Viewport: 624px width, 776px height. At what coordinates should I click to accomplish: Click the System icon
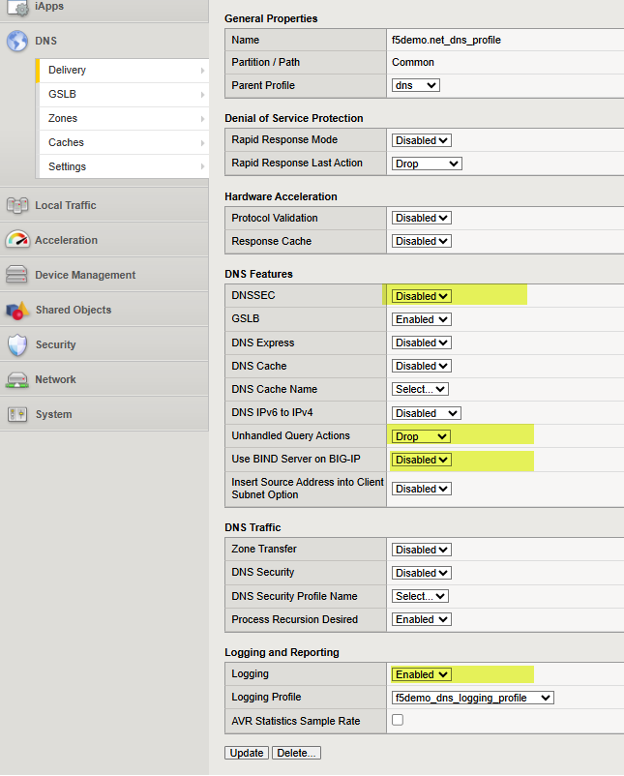point(17,414)
